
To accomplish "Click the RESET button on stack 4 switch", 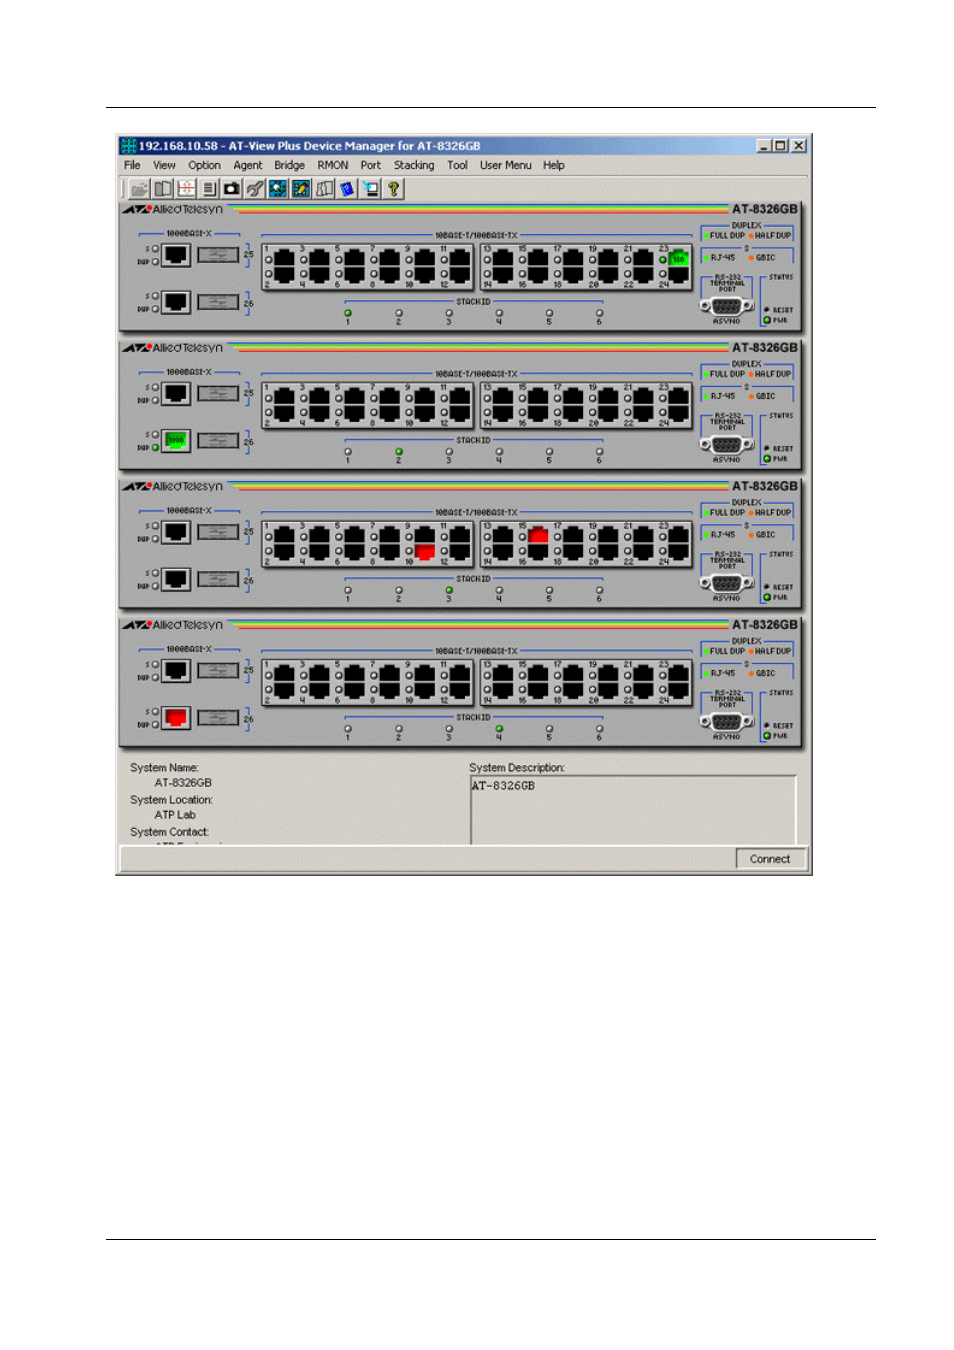I will pos(767,726).
